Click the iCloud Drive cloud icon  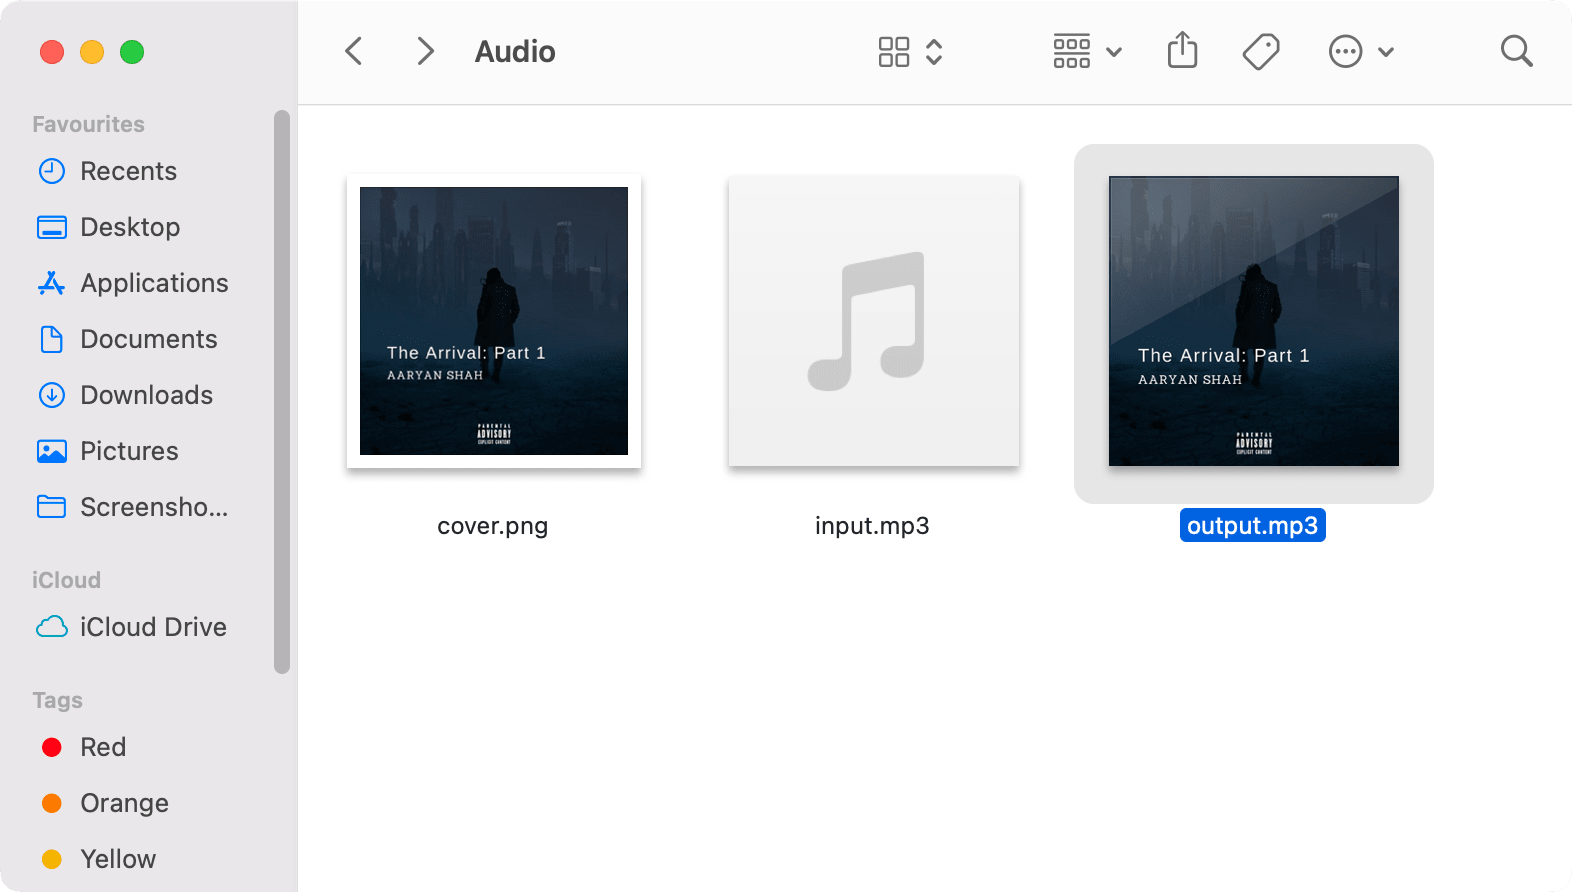tap(52, 627)
